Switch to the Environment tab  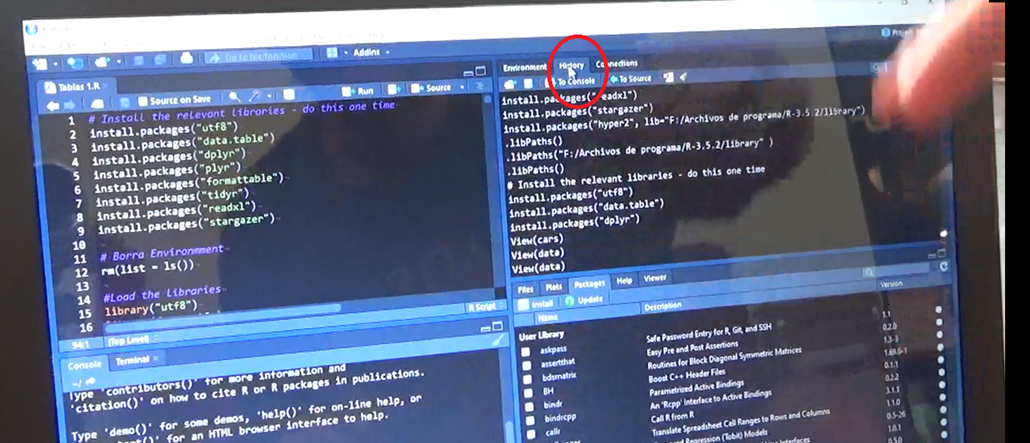point(525,68)
